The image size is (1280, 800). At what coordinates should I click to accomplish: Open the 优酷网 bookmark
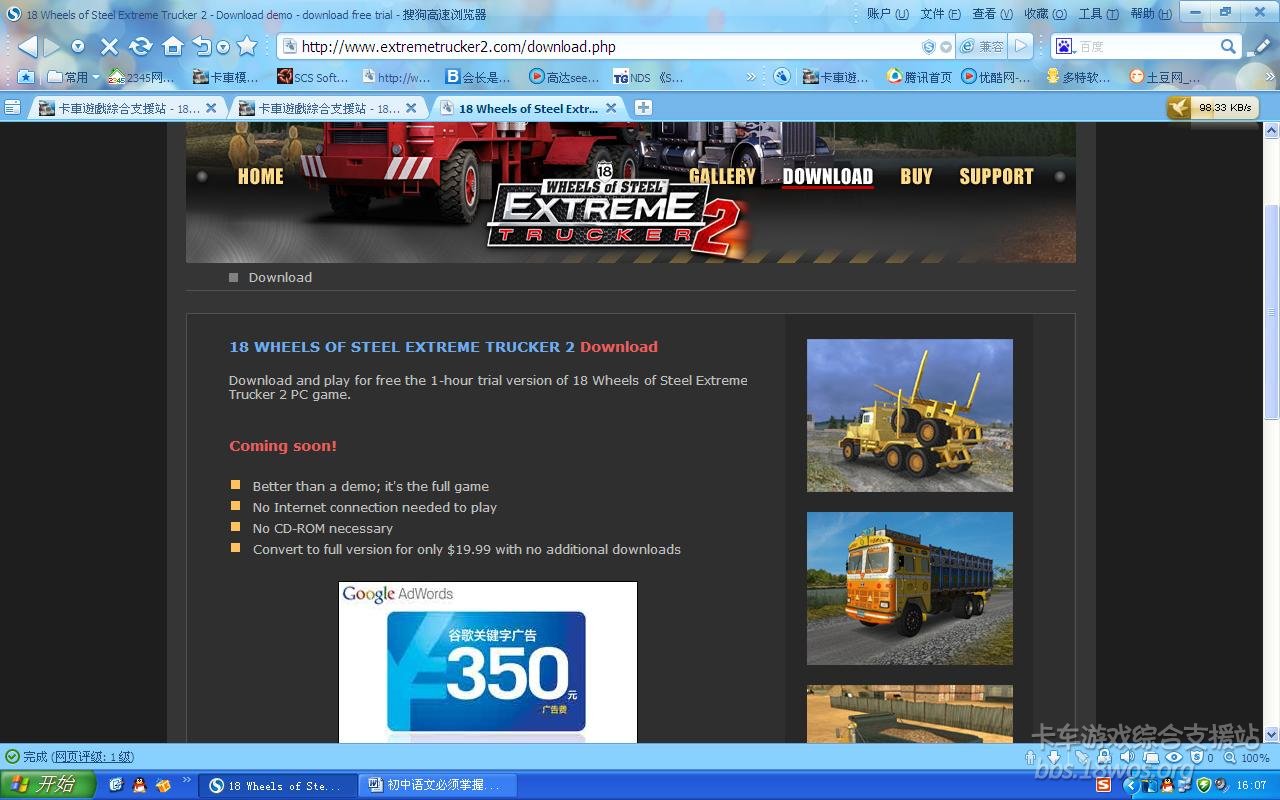click(x=996, y=77)
